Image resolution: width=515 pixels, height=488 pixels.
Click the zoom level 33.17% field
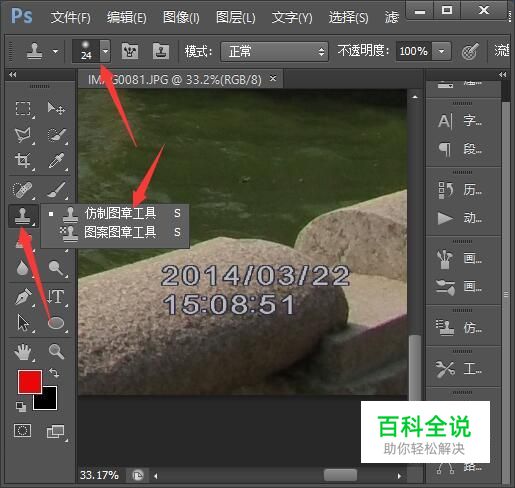click(x=99, y=475)
